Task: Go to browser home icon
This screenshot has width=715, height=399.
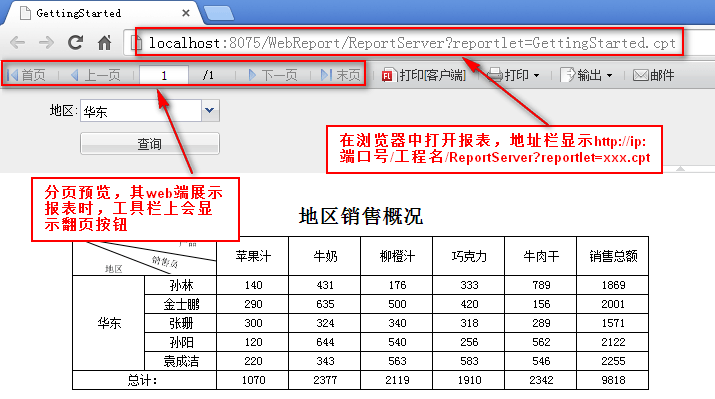Action: [x=104, y=43]
